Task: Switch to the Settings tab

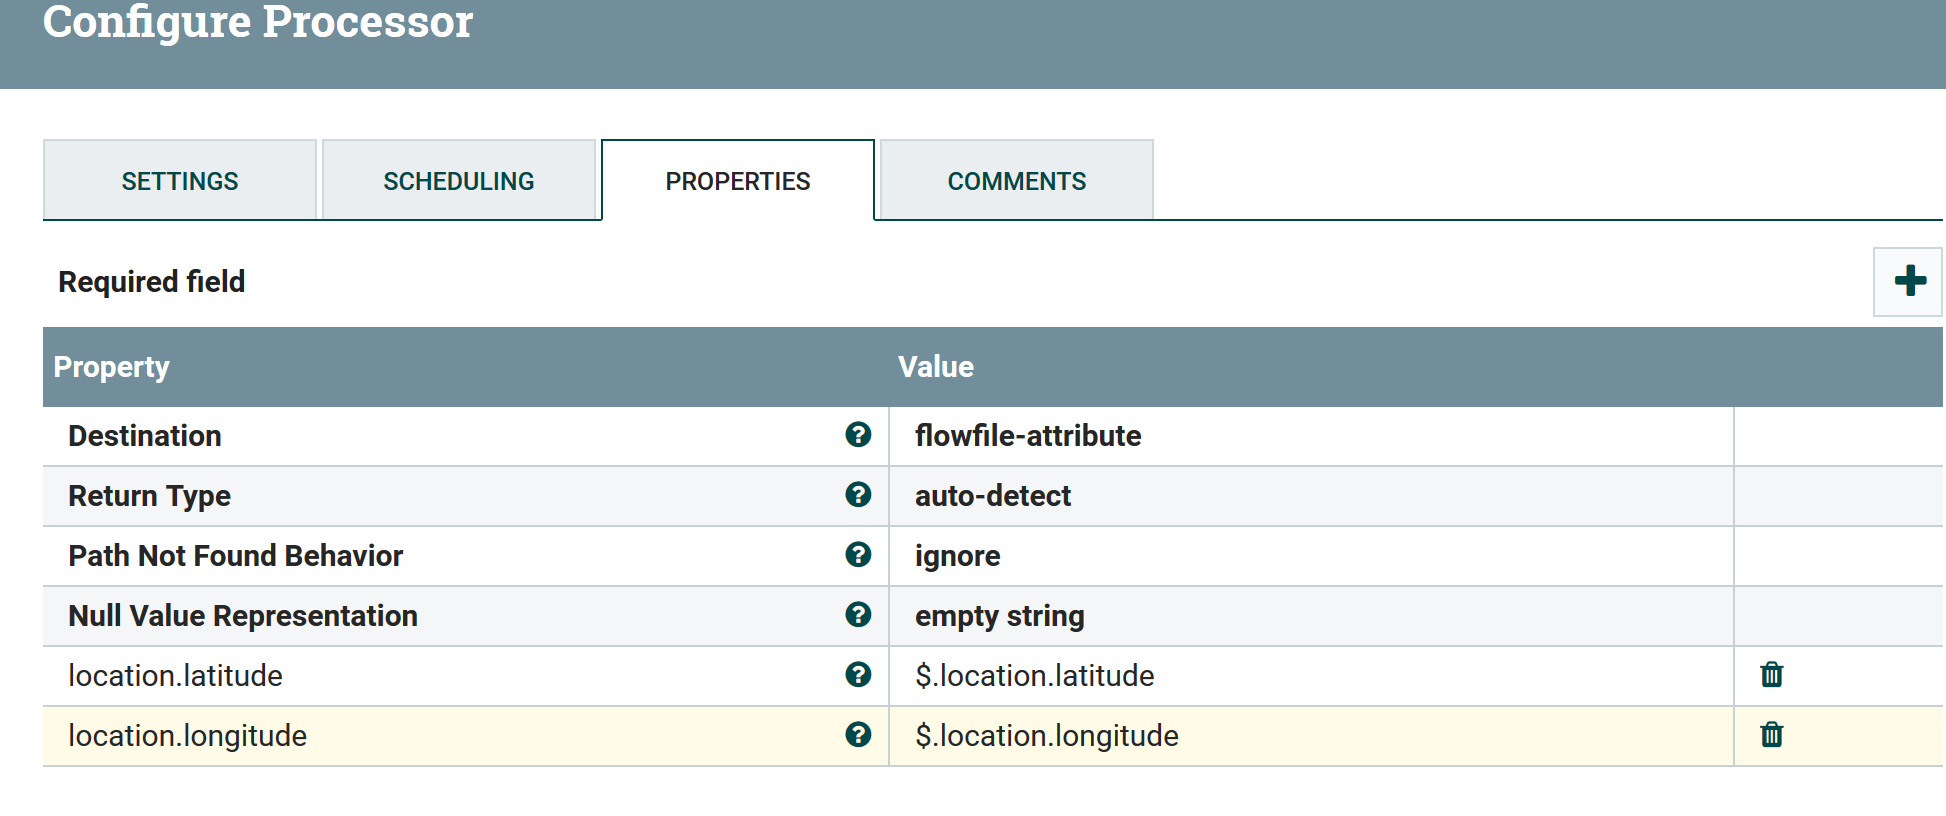Action: coord(180,181)
